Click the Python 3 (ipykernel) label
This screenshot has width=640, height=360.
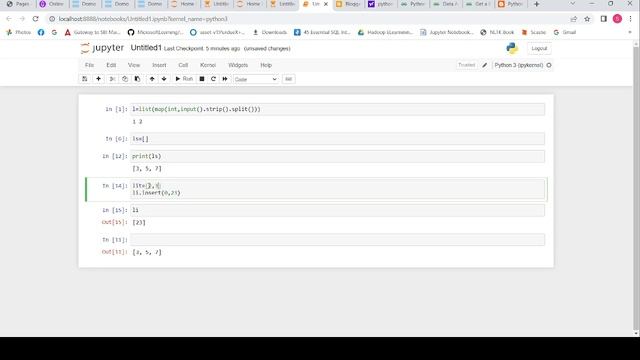(x=519, y=65)
